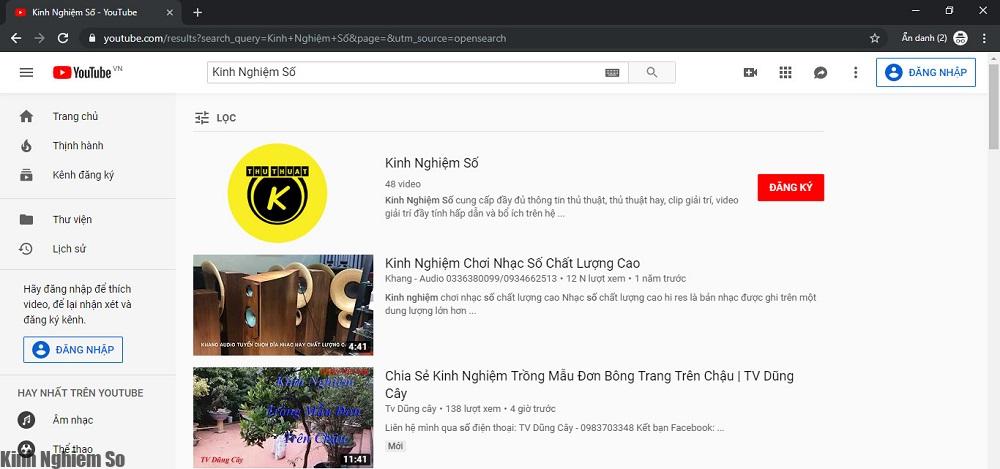
Task: Click the HAY NHẤT TRÊN YOUTUBE heading
Action: [80, 393]
